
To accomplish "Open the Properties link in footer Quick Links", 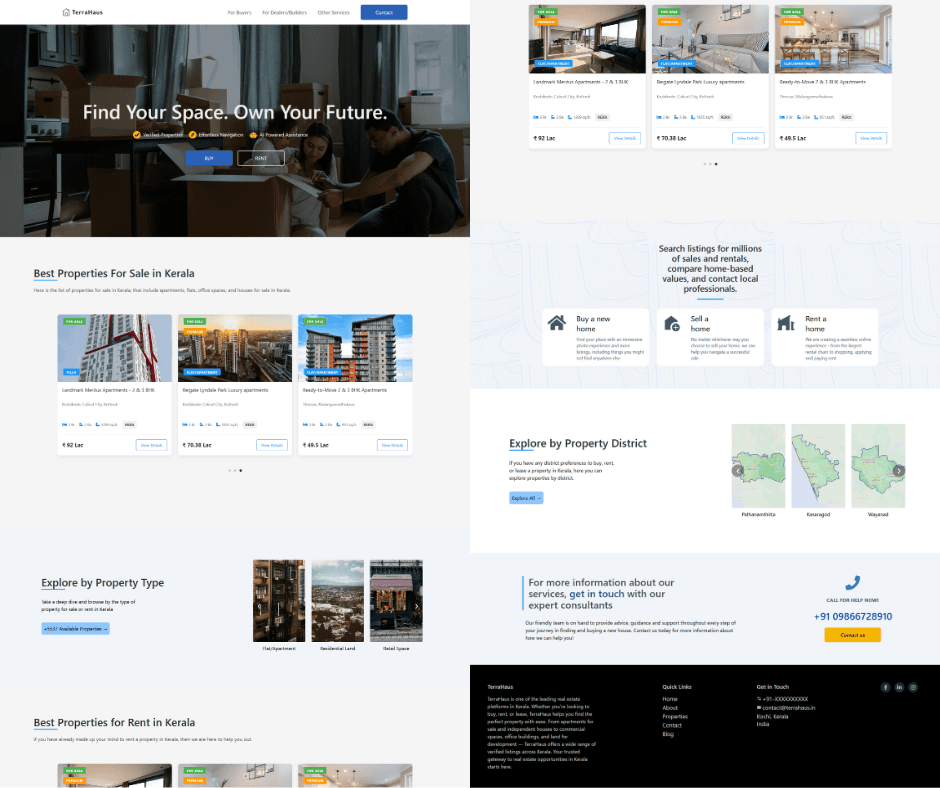I will [x=675, y=717].
